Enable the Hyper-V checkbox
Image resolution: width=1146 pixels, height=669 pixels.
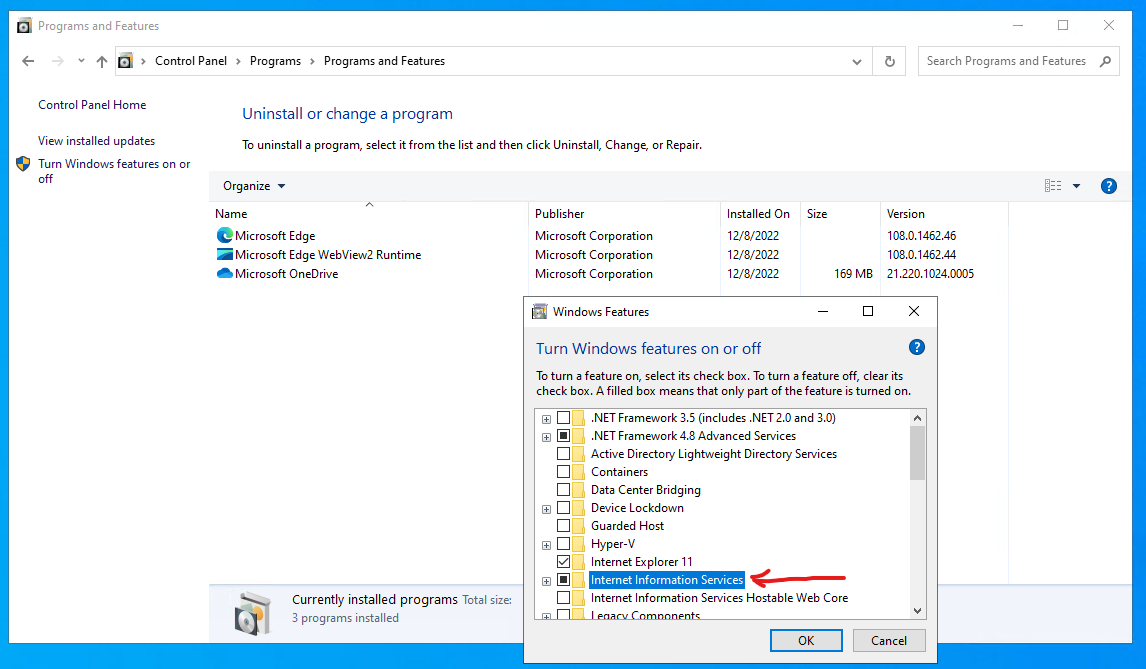point(563,543)
